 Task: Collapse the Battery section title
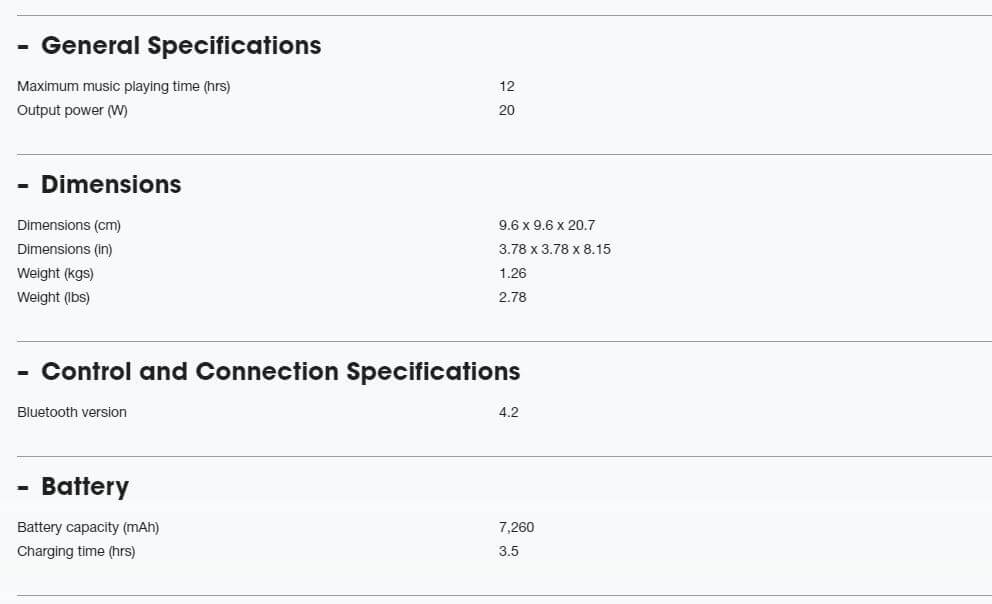85,487
